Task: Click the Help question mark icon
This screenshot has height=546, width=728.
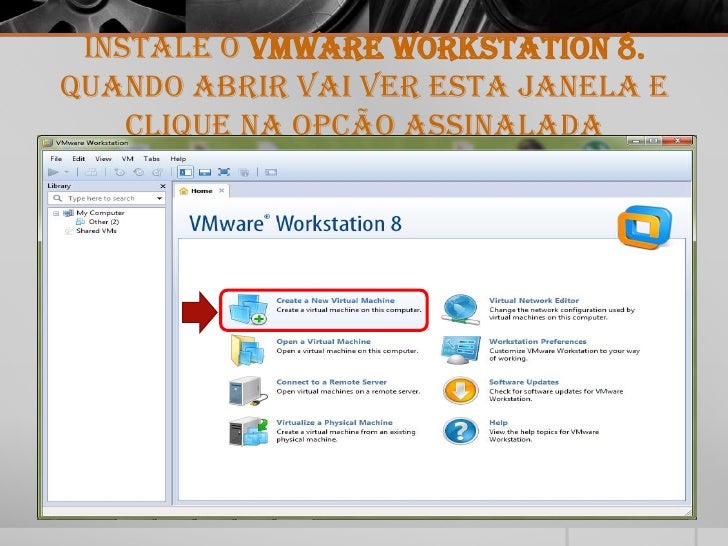Action: (x=460, y=431)
